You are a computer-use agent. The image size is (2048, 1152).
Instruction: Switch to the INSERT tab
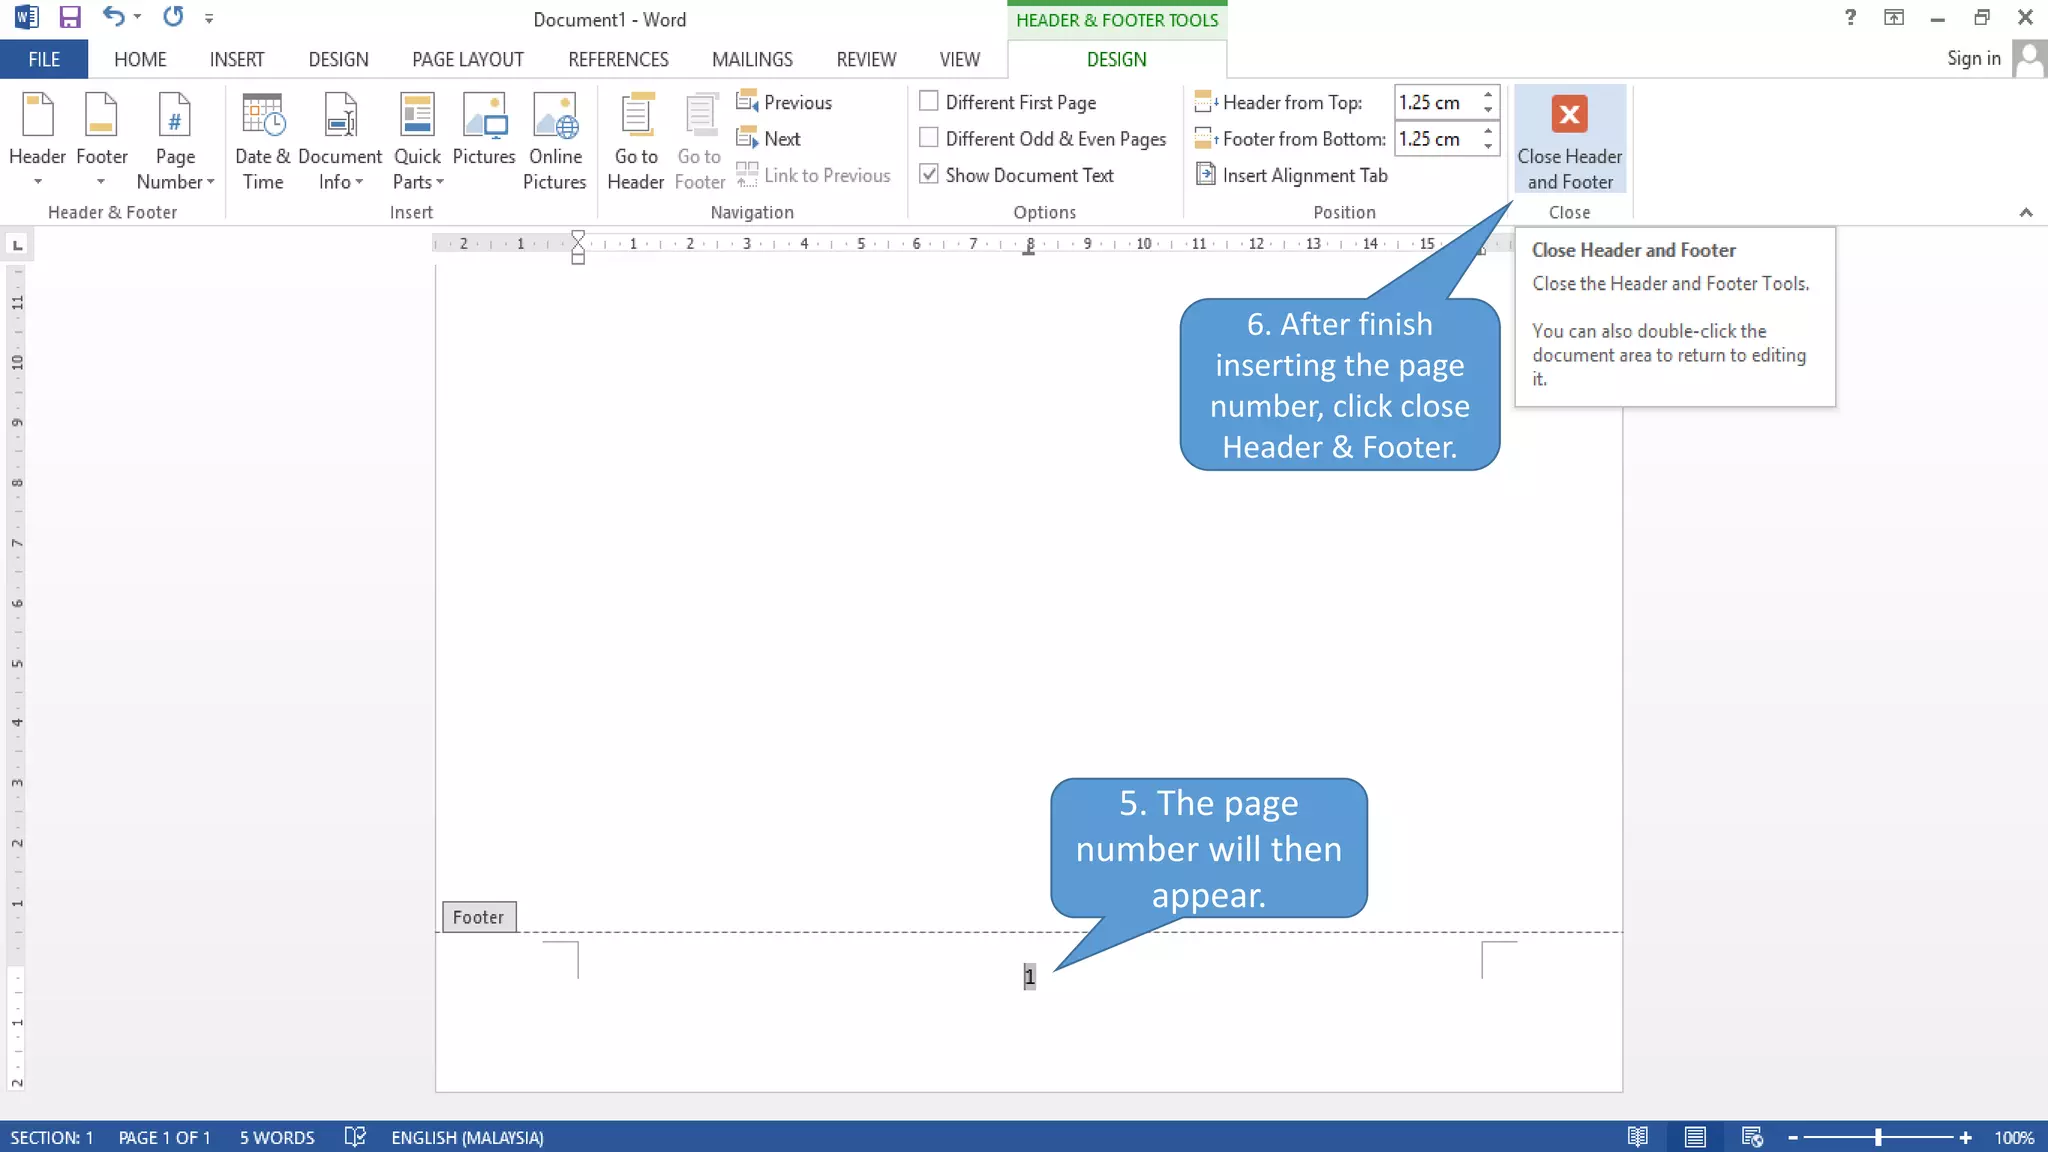(x=237, y=59)
